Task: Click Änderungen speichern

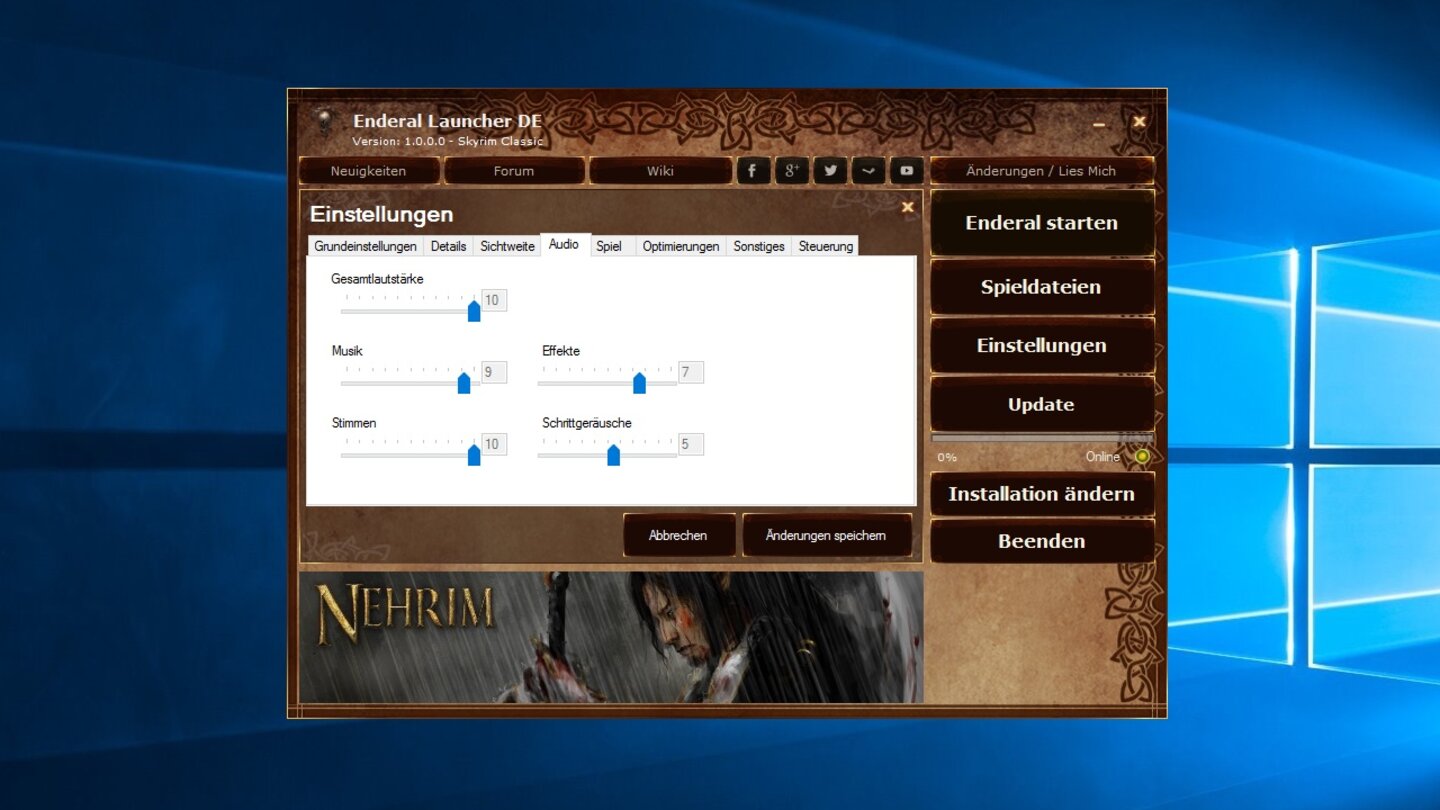Action: click(x=826, y=535)
